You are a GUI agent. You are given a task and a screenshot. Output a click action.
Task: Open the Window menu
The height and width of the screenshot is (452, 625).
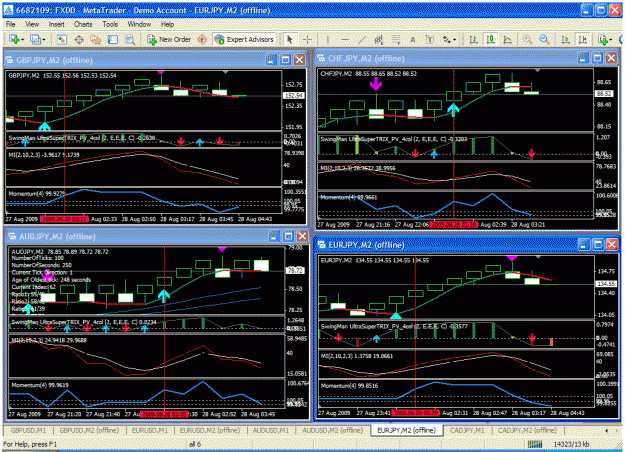(x=139, y=24)
